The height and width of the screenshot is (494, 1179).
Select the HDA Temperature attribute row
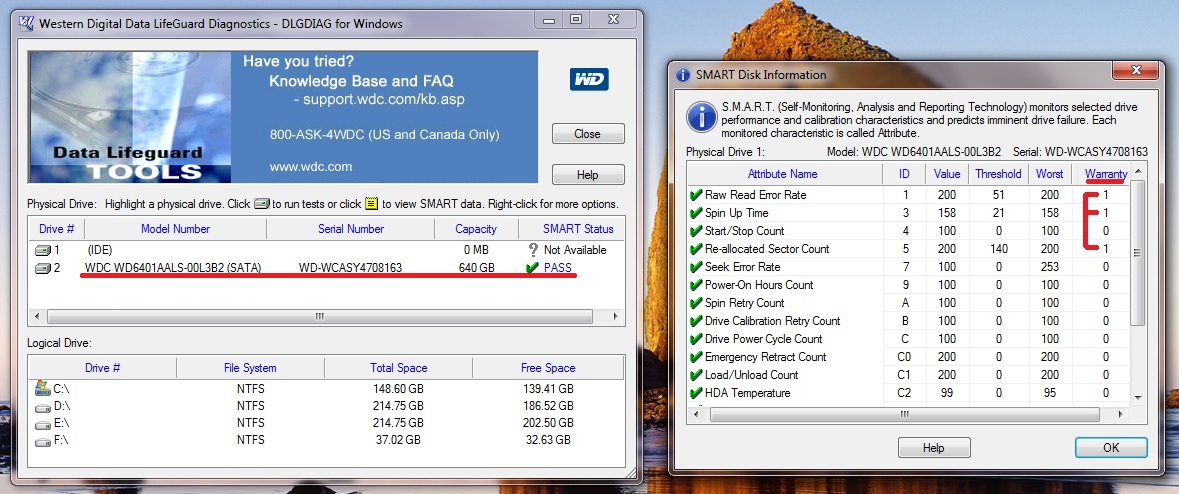[908, 393]
